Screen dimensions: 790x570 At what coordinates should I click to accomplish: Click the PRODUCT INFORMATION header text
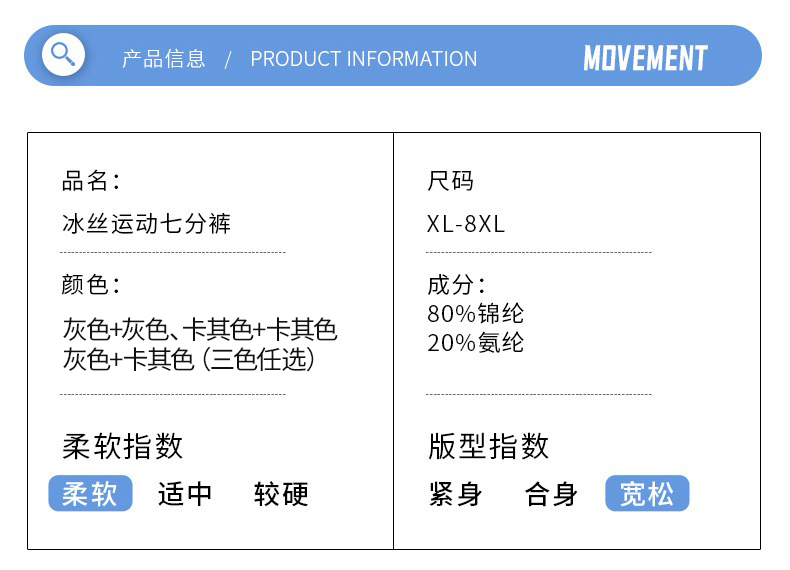pos(364,59)
